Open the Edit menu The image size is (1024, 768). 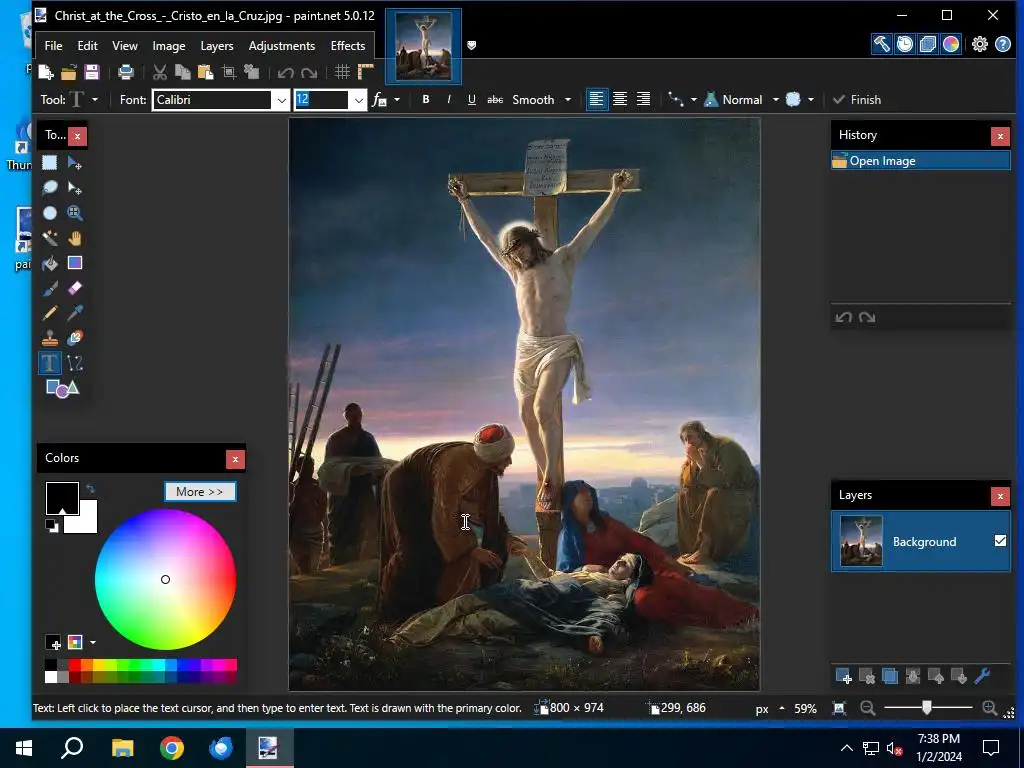87,46
